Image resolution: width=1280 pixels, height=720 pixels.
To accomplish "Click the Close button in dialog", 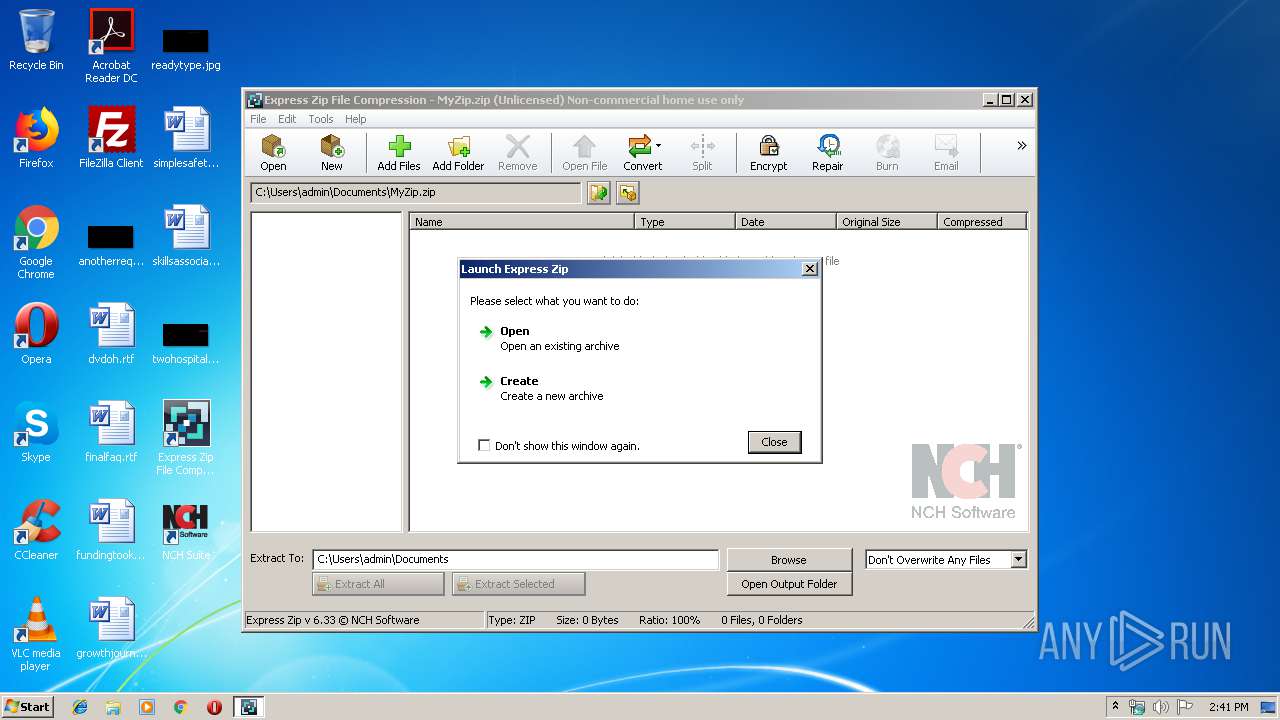I will [x=774, y=442].
